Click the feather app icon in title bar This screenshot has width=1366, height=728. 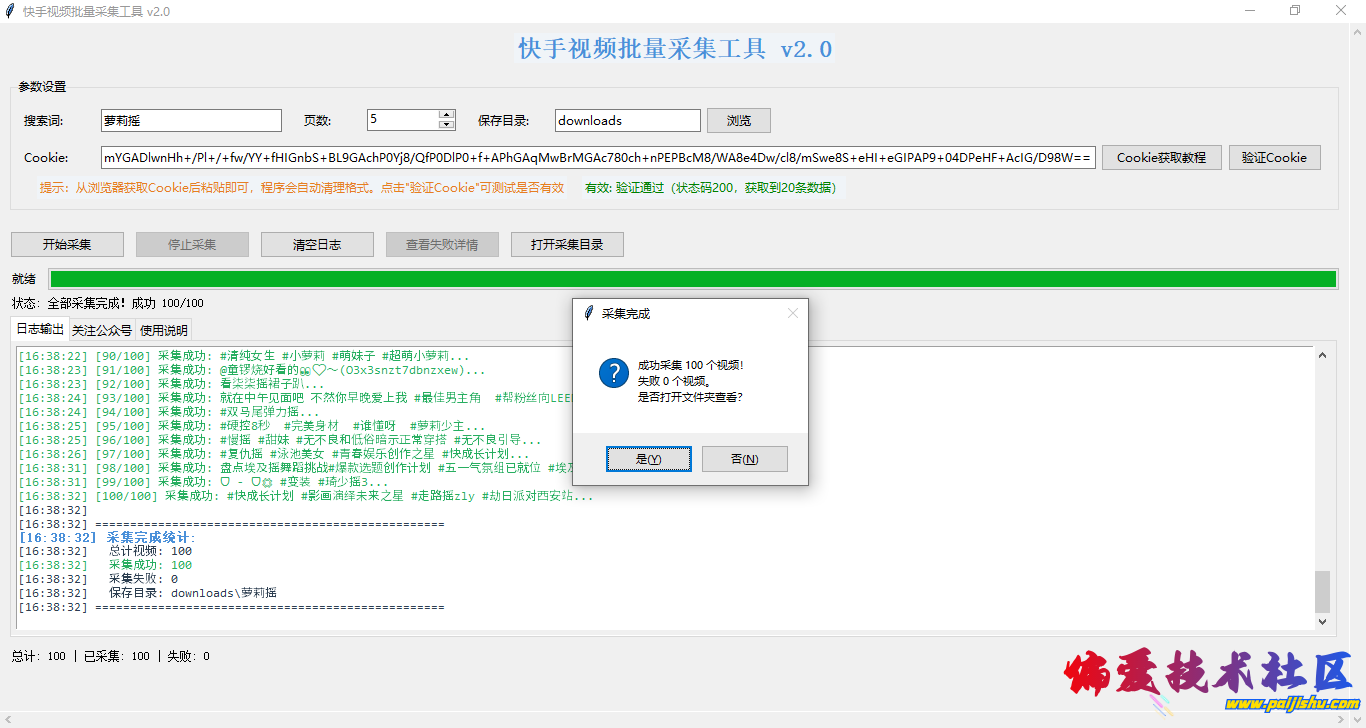pos(10,11)
